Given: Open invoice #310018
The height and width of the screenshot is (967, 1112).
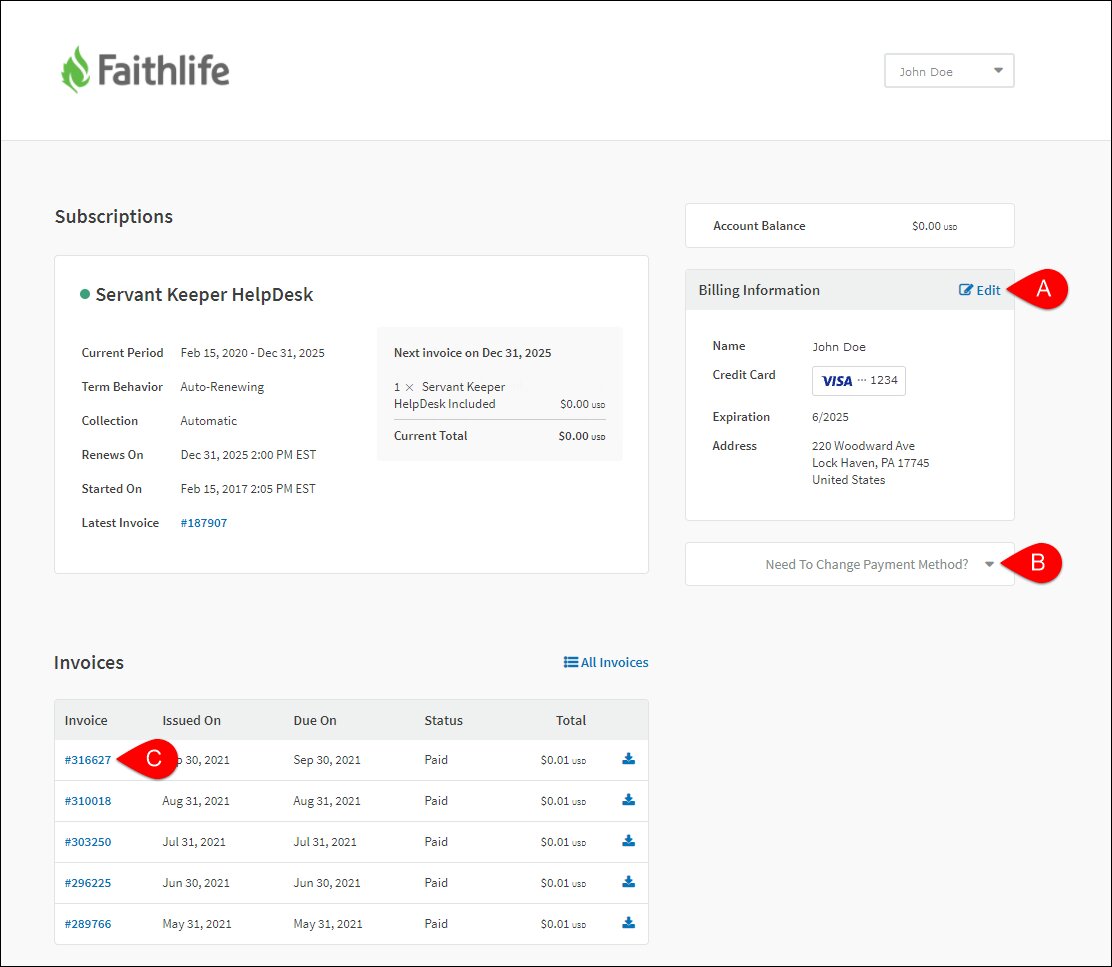Looking at the screenshot, I should pyautogui.click(x=87, y=800).
